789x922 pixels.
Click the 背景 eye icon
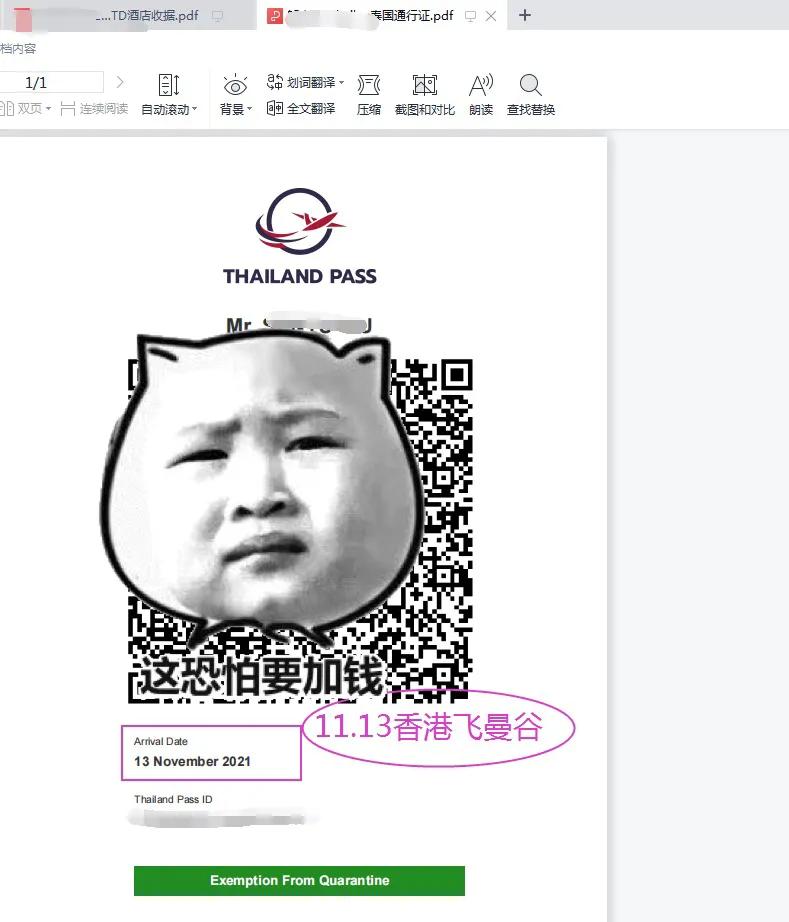[235, 85]
